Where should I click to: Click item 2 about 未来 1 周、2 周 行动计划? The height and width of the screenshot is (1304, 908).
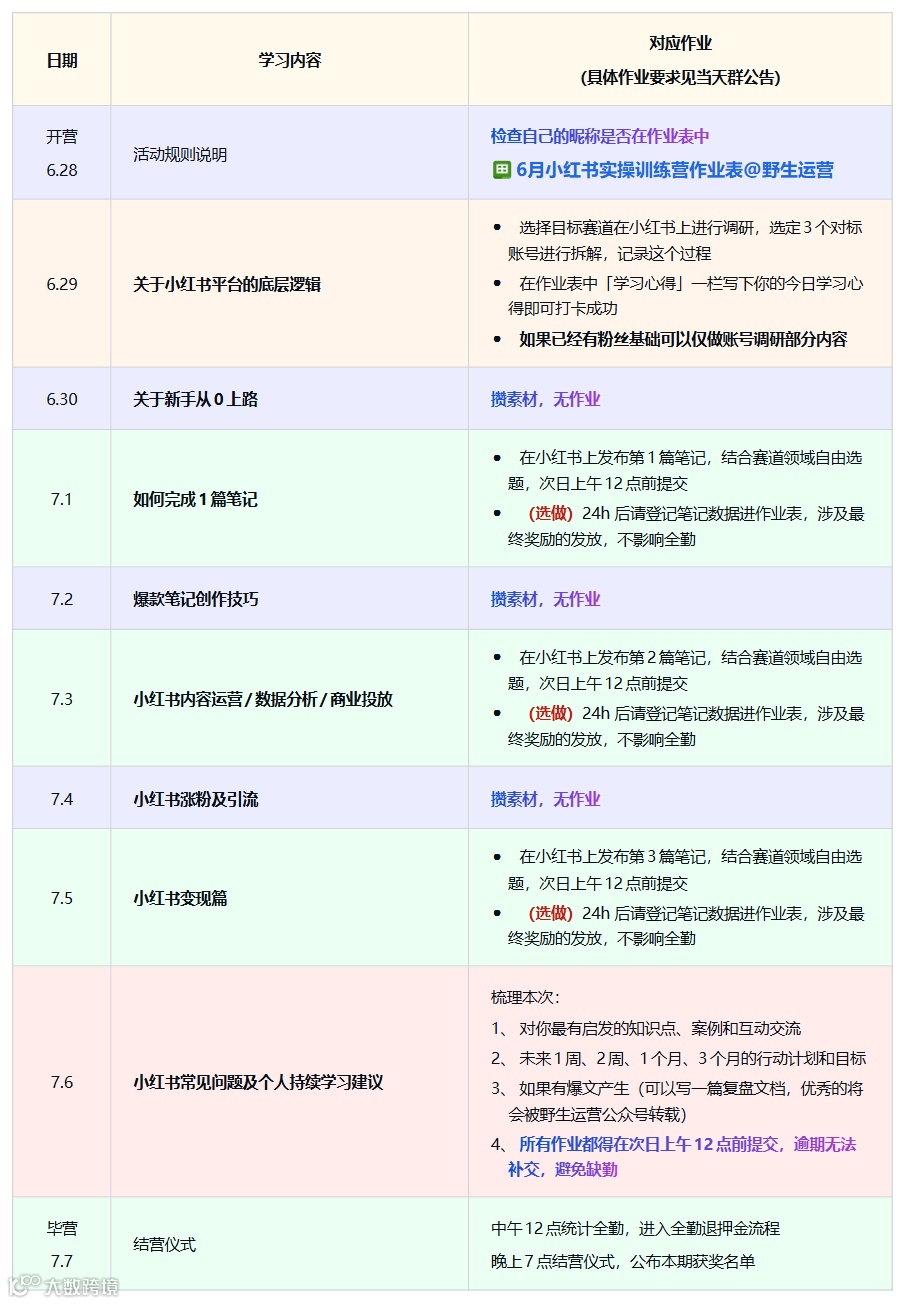[678, 1058]
